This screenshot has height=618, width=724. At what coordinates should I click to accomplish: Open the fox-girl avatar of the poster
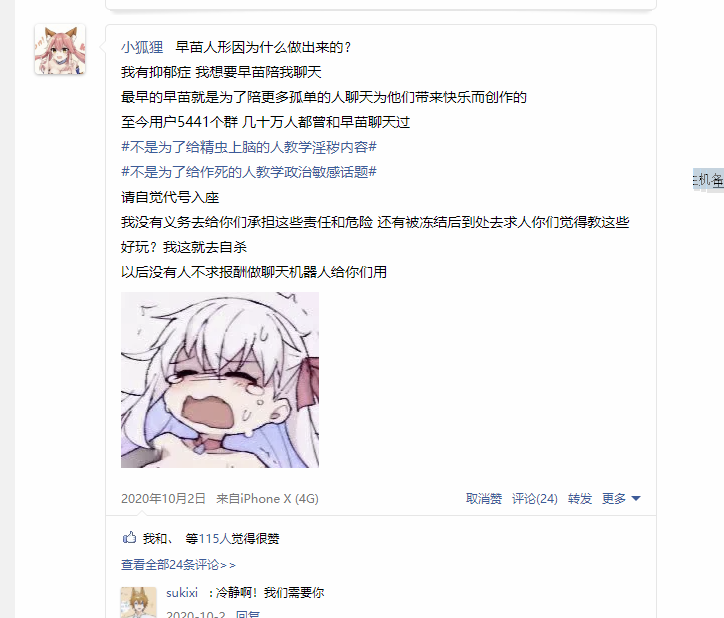point(60,49)
